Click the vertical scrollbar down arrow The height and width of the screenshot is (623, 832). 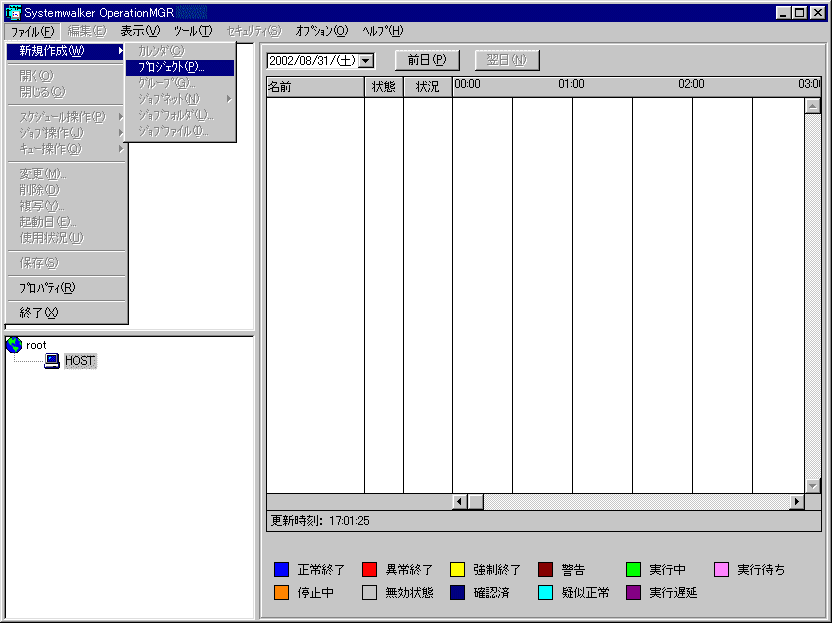pyautogui.click(x=813, y=486)
